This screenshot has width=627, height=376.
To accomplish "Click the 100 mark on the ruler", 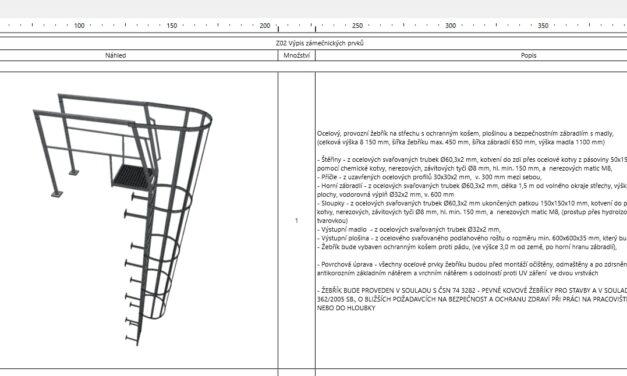I will point(79,26).
